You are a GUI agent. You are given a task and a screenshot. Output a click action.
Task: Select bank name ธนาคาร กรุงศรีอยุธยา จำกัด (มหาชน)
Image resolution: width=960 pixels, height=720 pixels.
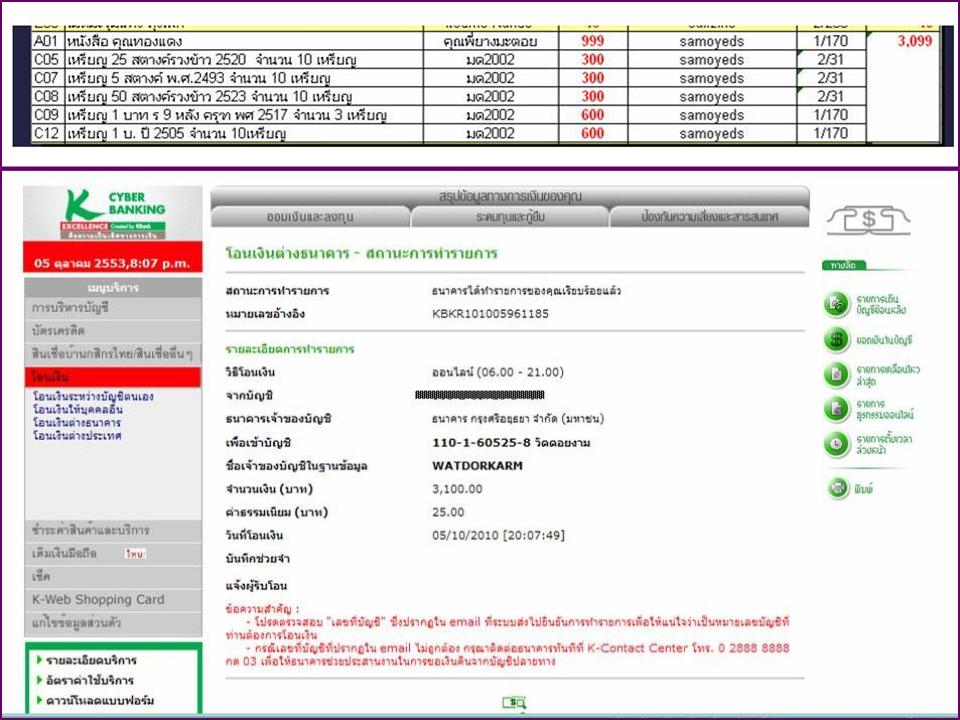coord(518,419)
